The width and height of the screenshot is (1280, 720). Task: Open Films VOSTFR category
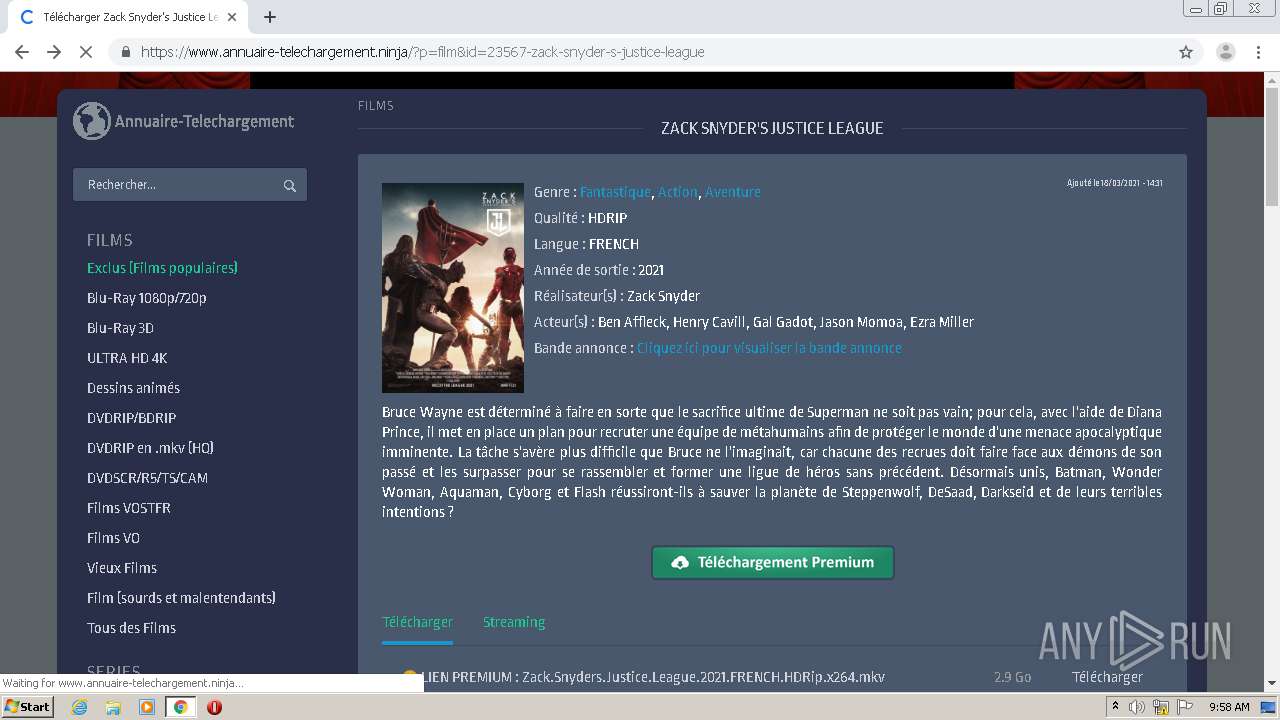click(129, 508)
